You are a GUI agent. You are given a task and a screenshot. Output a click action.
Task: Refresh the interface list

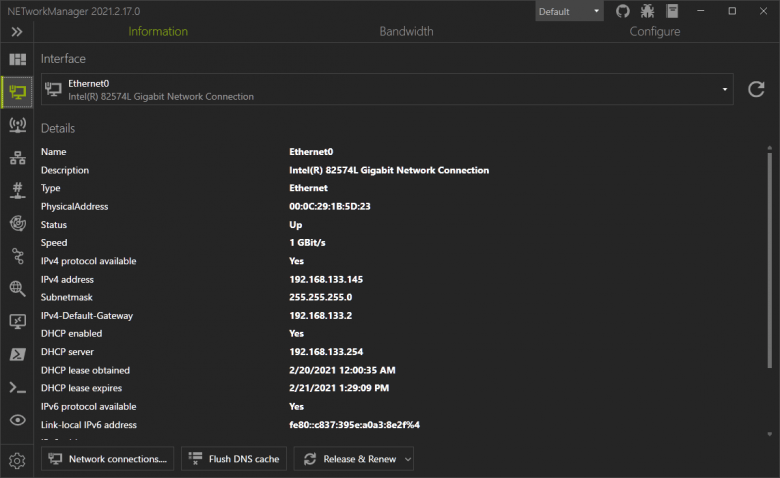pyautogui.click(x=756, y=89)
